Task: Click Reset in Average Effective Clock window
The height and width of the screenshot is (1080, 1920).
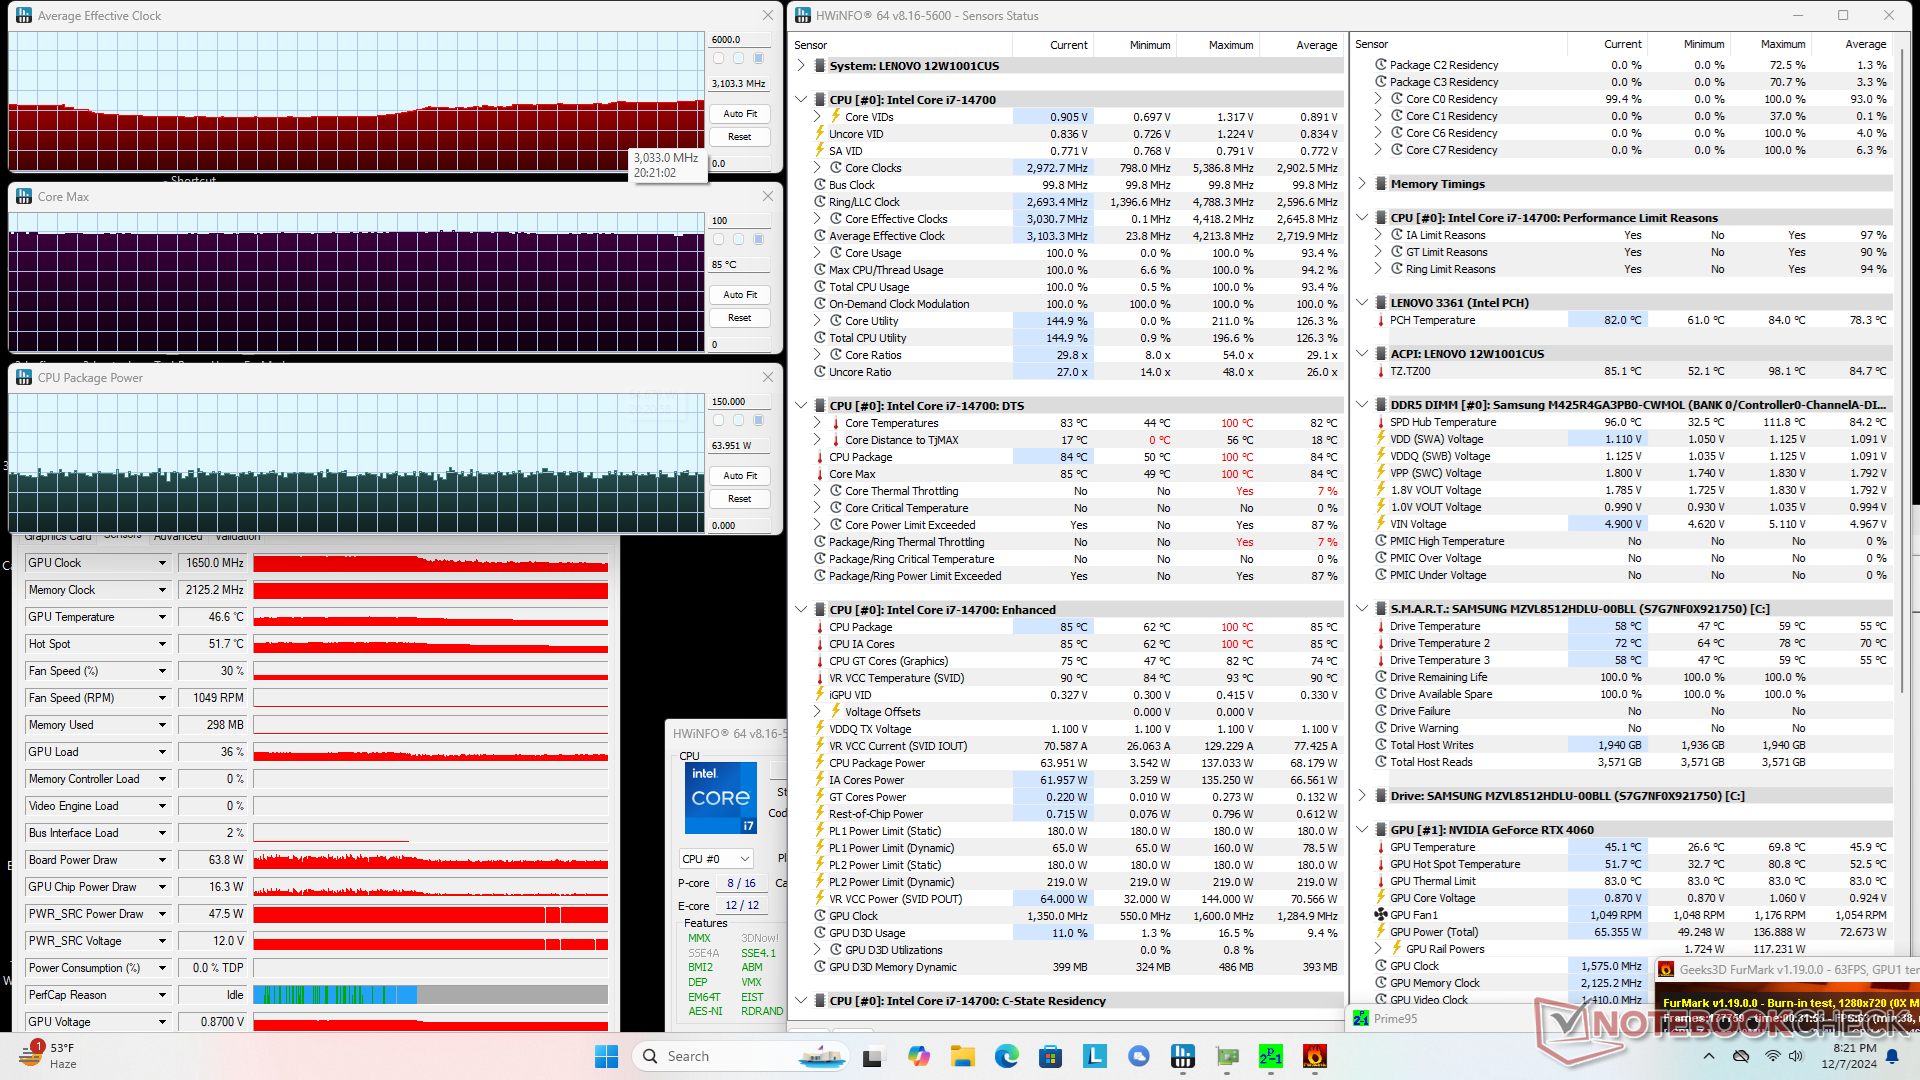Action: coord(740,137)
